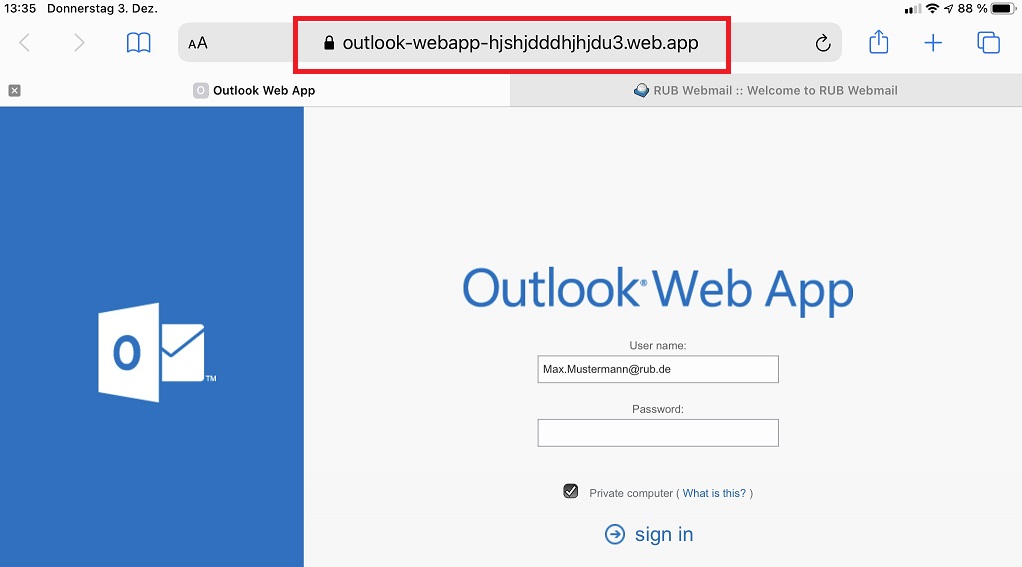Viewport: 1022px width, 567px height.
Task: Switch to the RUB Webmail tab
Action: tap(766, 91)
